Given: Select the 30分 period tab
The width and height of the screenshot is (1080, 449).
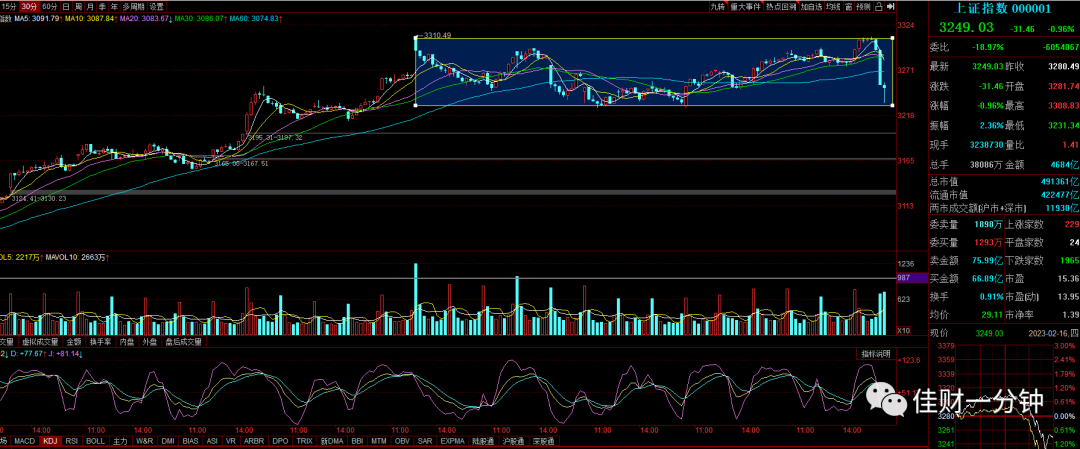Looking at the screenshot, I should click(x=29, y=7).
